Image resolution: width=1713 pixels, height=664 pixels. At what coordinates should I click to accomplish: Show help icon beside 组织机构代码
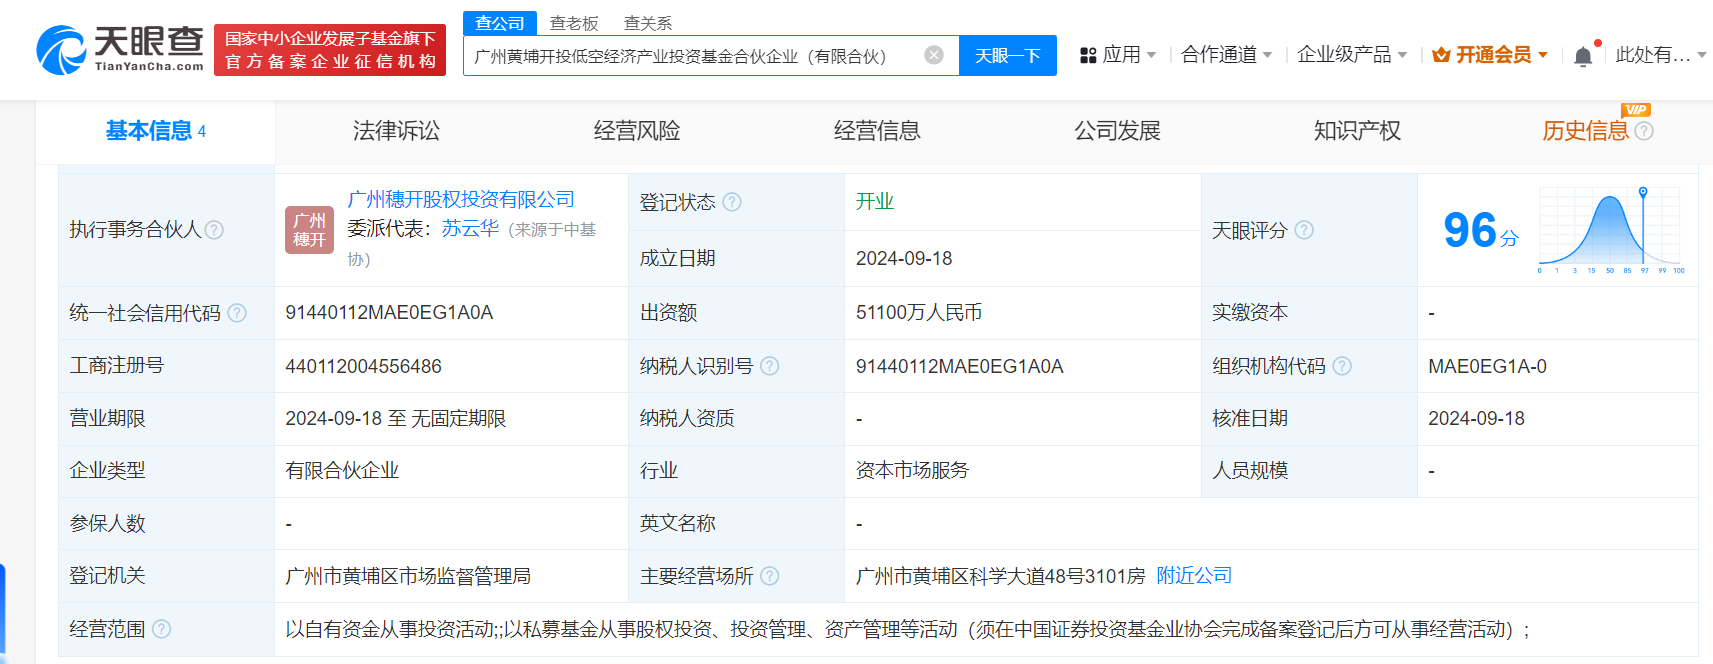coord(1342,366)
